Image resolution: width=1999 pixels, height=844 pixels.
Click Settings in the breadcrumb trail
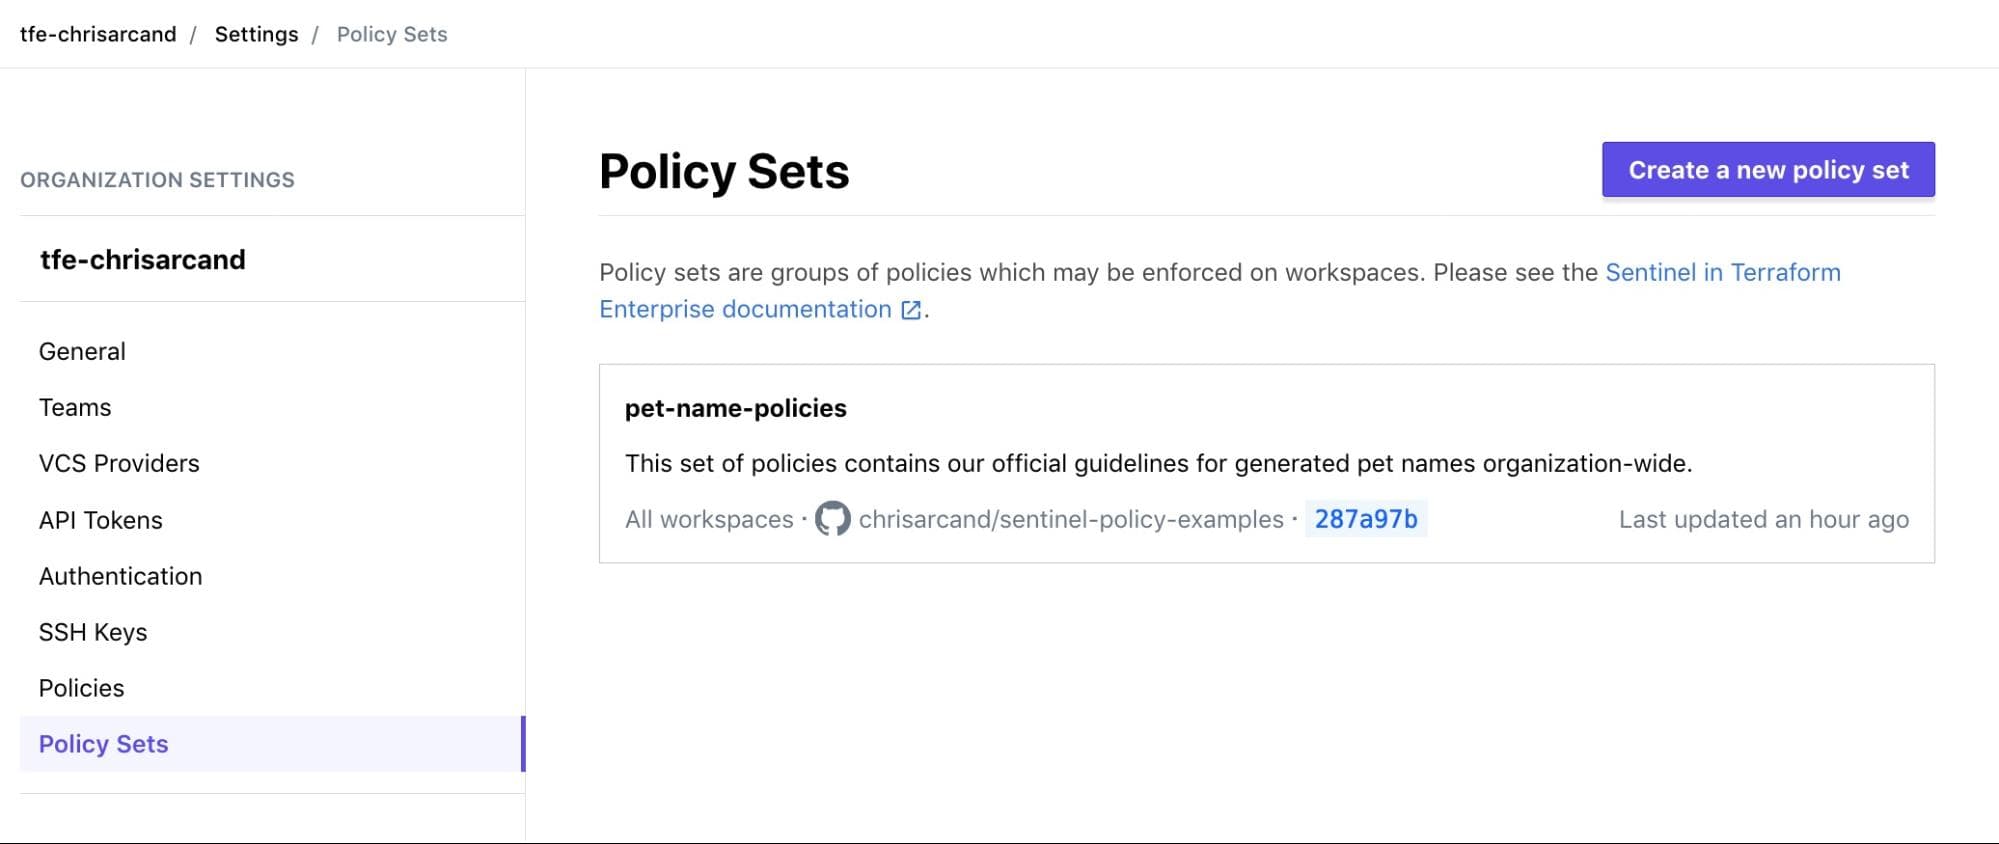click(x=256, y=33)
